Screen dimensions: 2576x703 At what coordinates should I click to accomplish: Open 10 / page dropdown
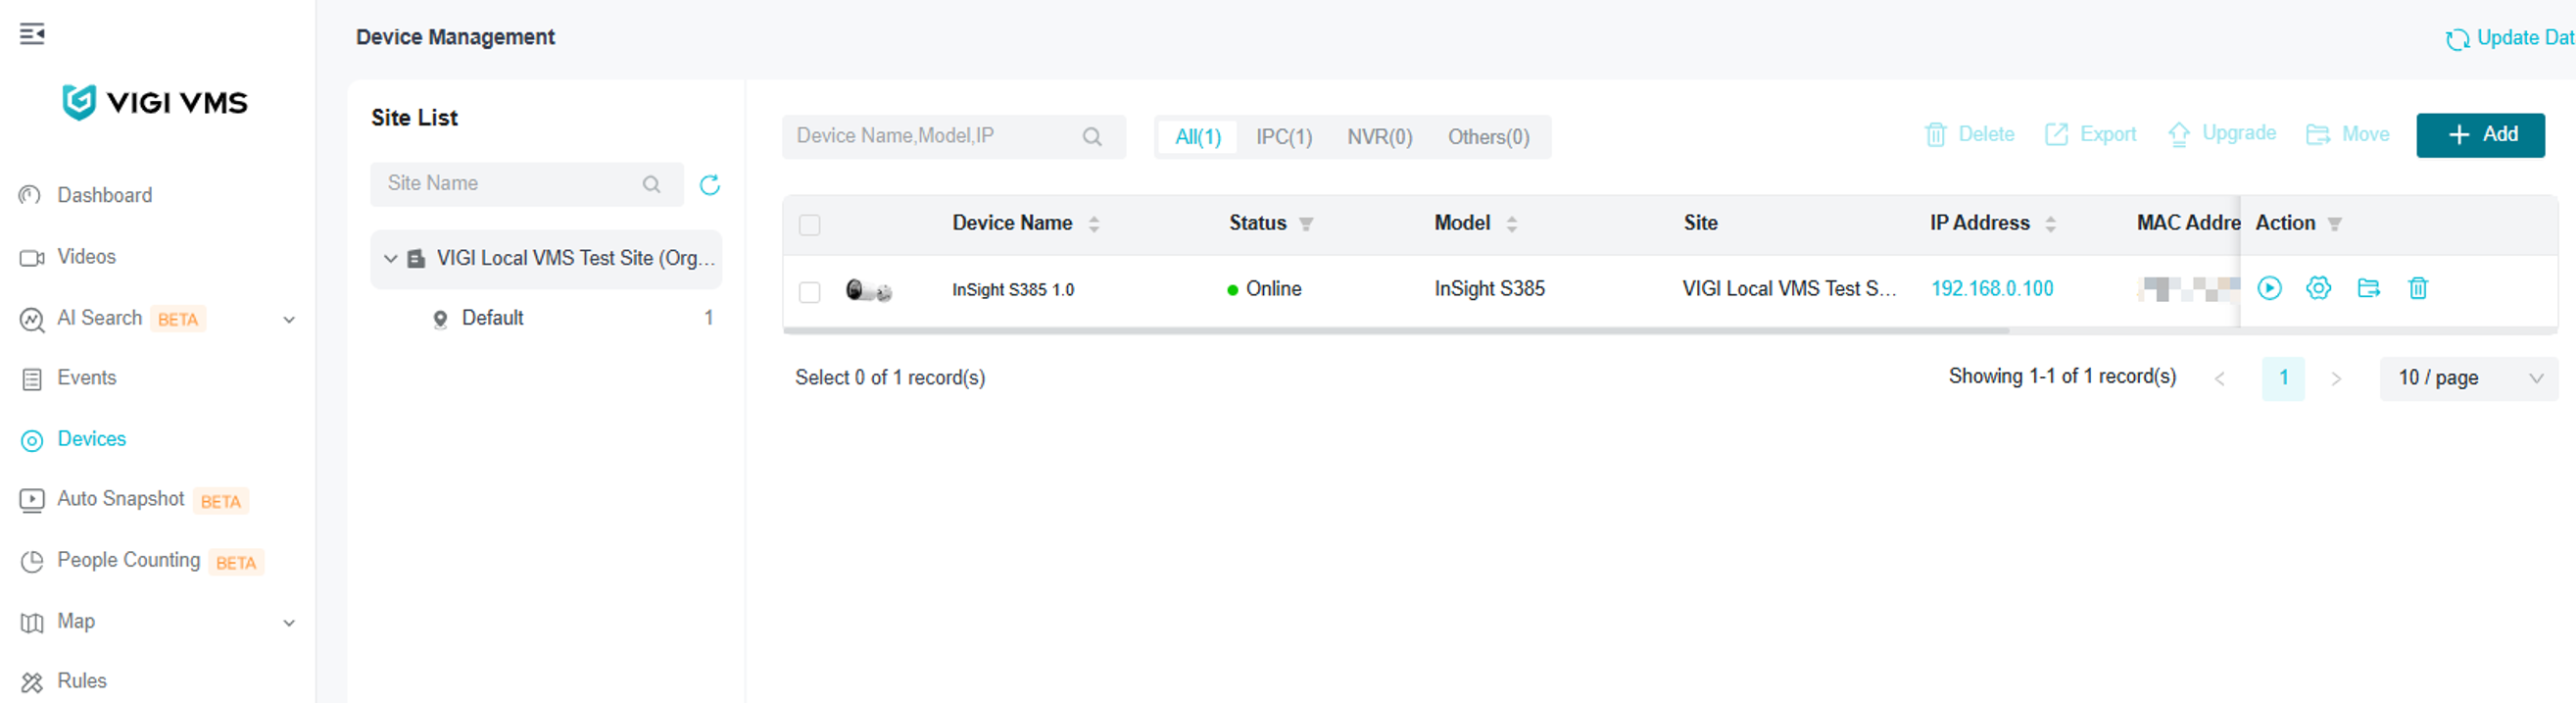2469,379
